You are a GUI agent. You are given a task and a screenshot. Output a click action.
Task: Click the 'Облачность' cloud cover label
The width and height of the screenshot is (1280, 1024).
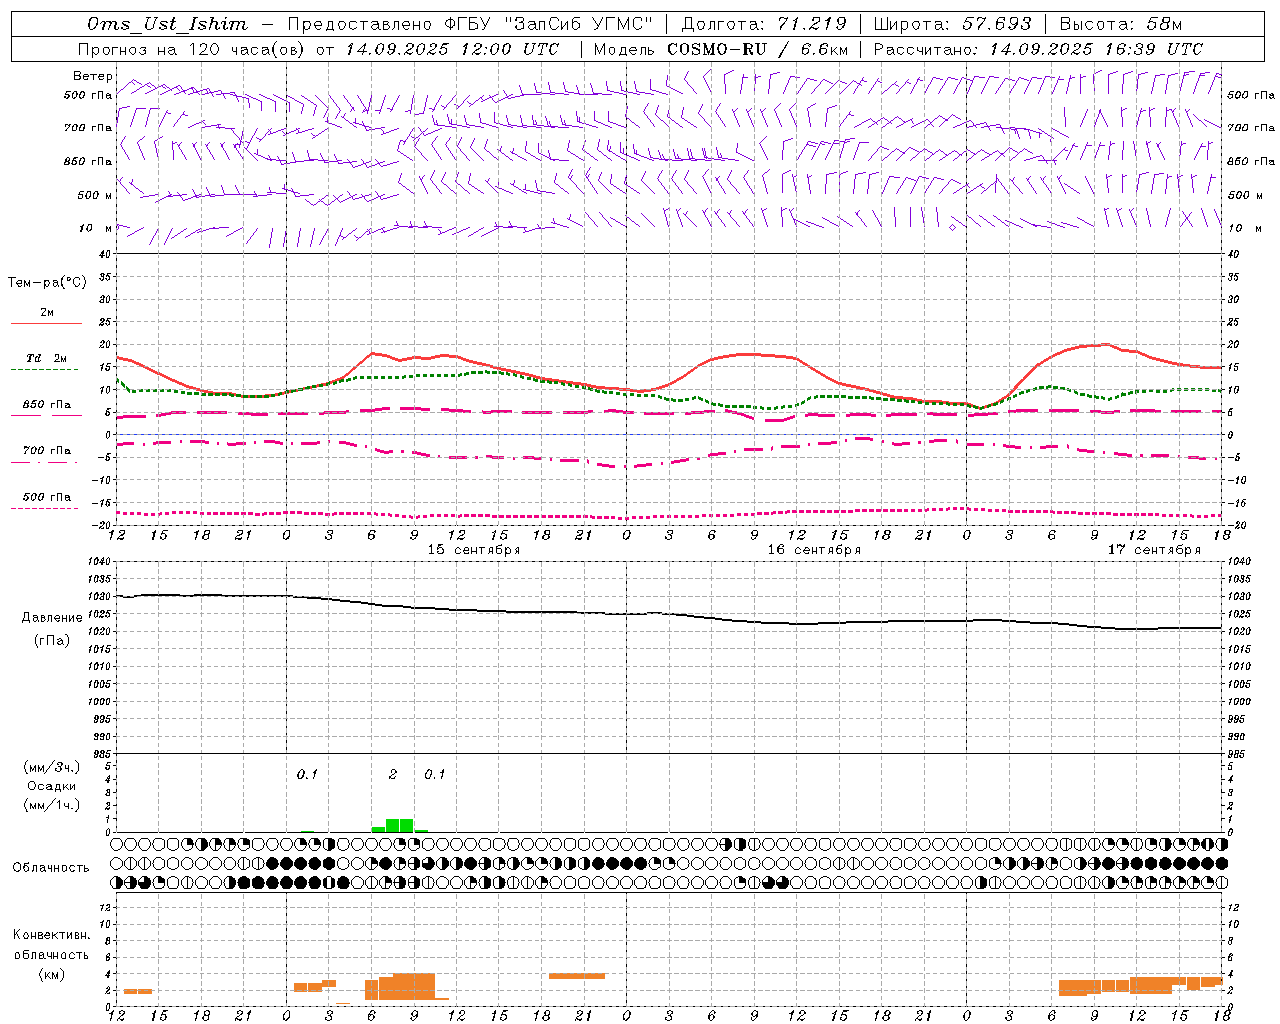coord(51,868)
